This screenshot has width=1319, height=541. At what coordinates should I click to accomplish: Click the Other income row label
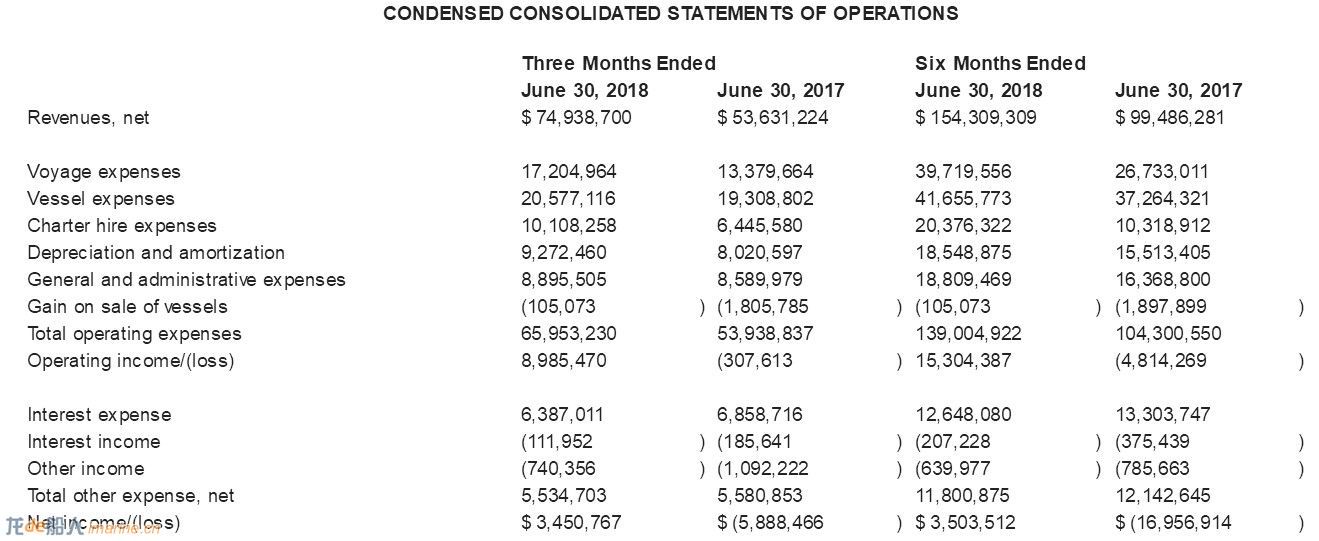point(85,469)
